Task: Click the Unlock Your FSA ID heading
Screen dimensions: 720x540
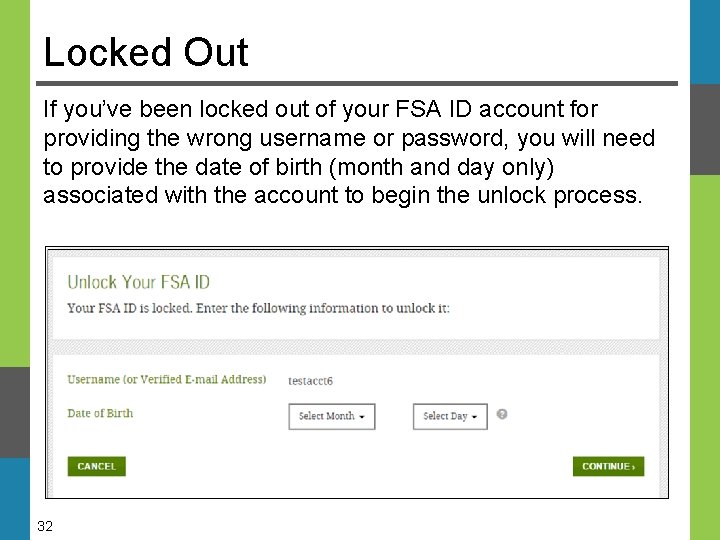Action: 138,283
